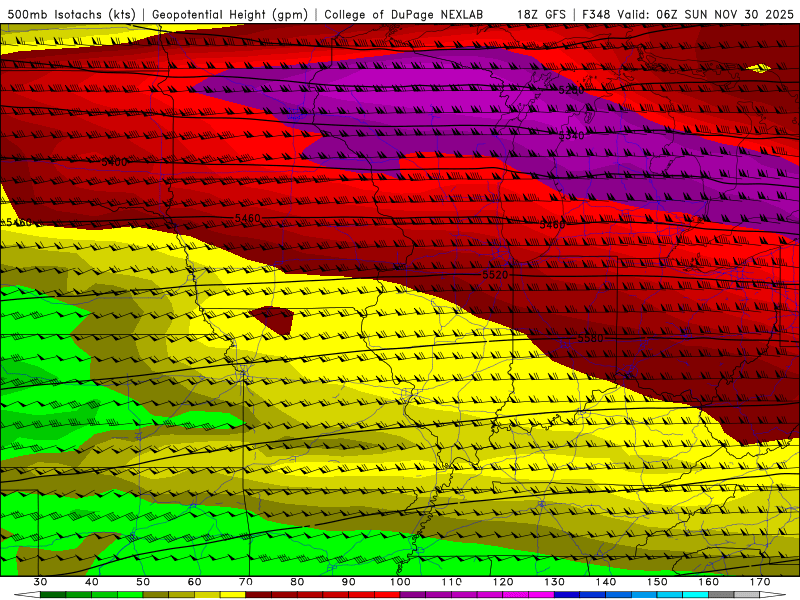Click the 170 value on the color scale

pos(760,582)
